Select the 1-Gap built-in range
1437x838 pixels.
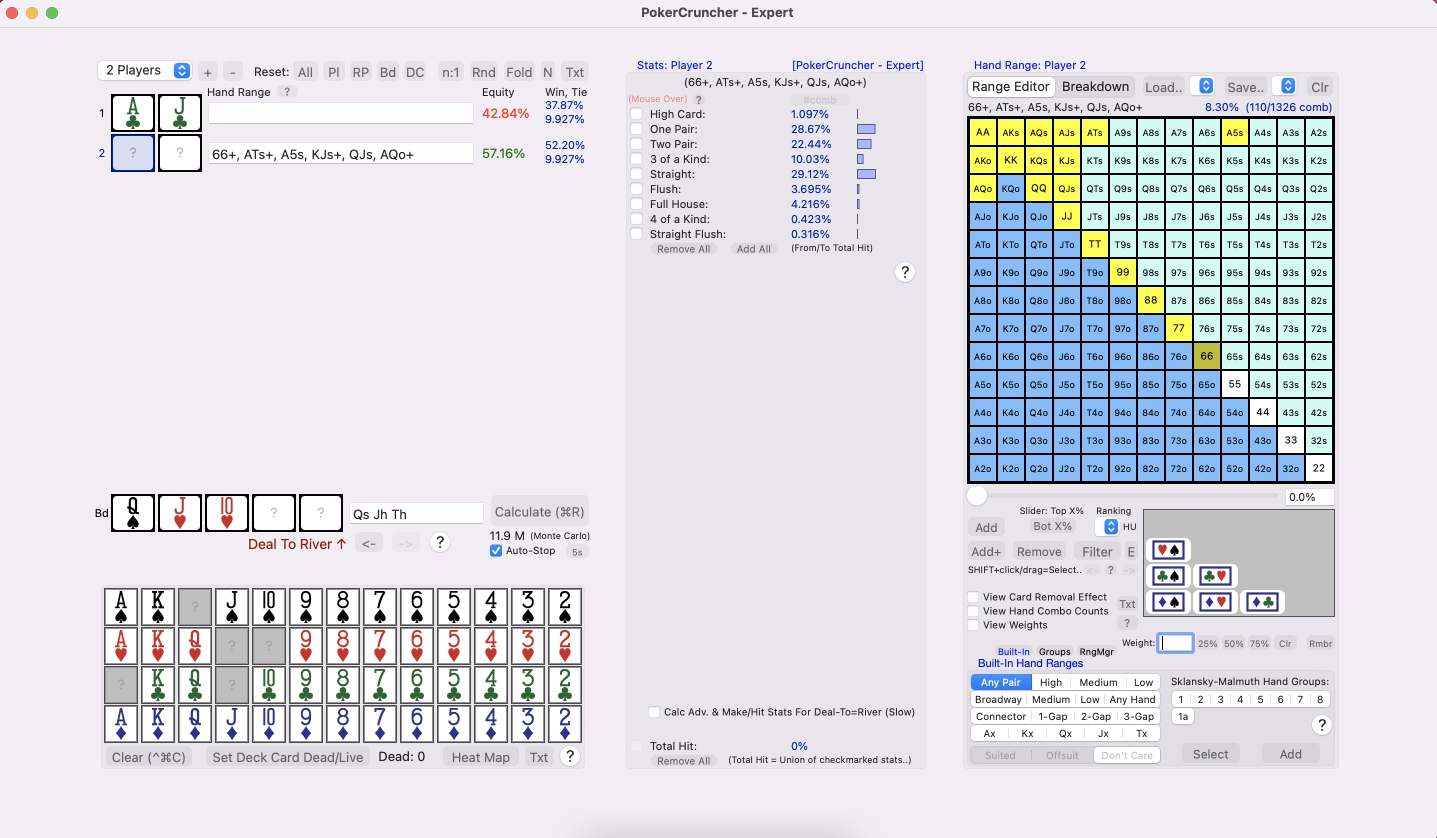point(1054,716)
